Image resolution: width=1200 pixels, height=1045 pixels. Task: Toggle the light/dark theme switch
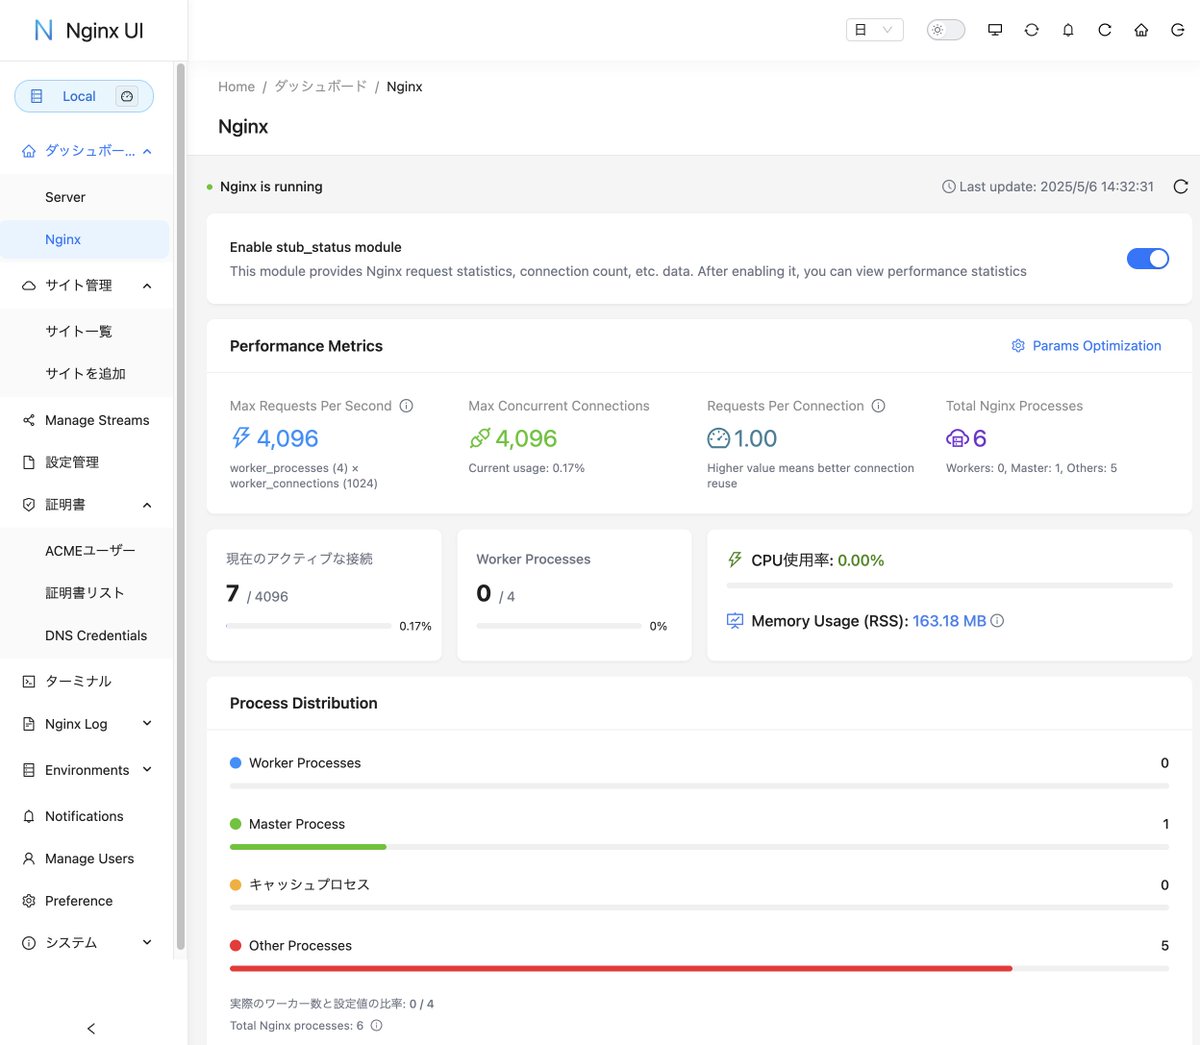945,30
